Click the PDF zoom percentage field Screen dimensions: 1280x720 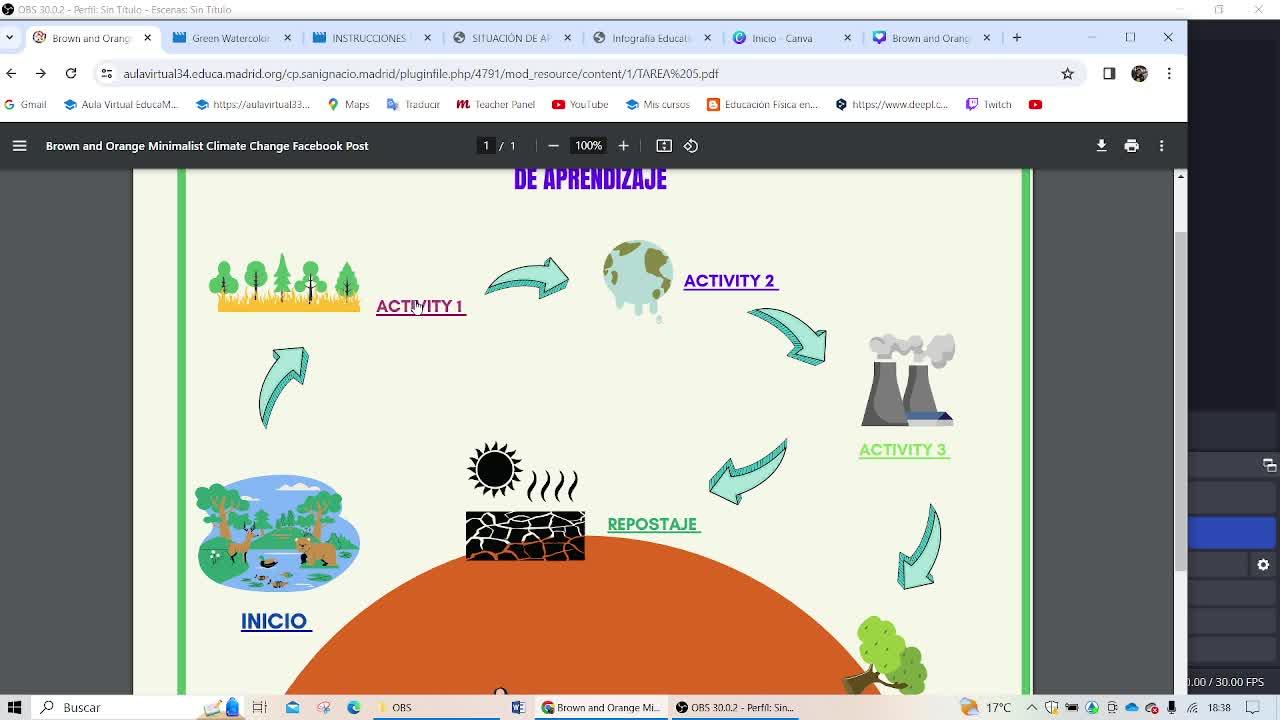pyautogui.click(x=588, y=146)
